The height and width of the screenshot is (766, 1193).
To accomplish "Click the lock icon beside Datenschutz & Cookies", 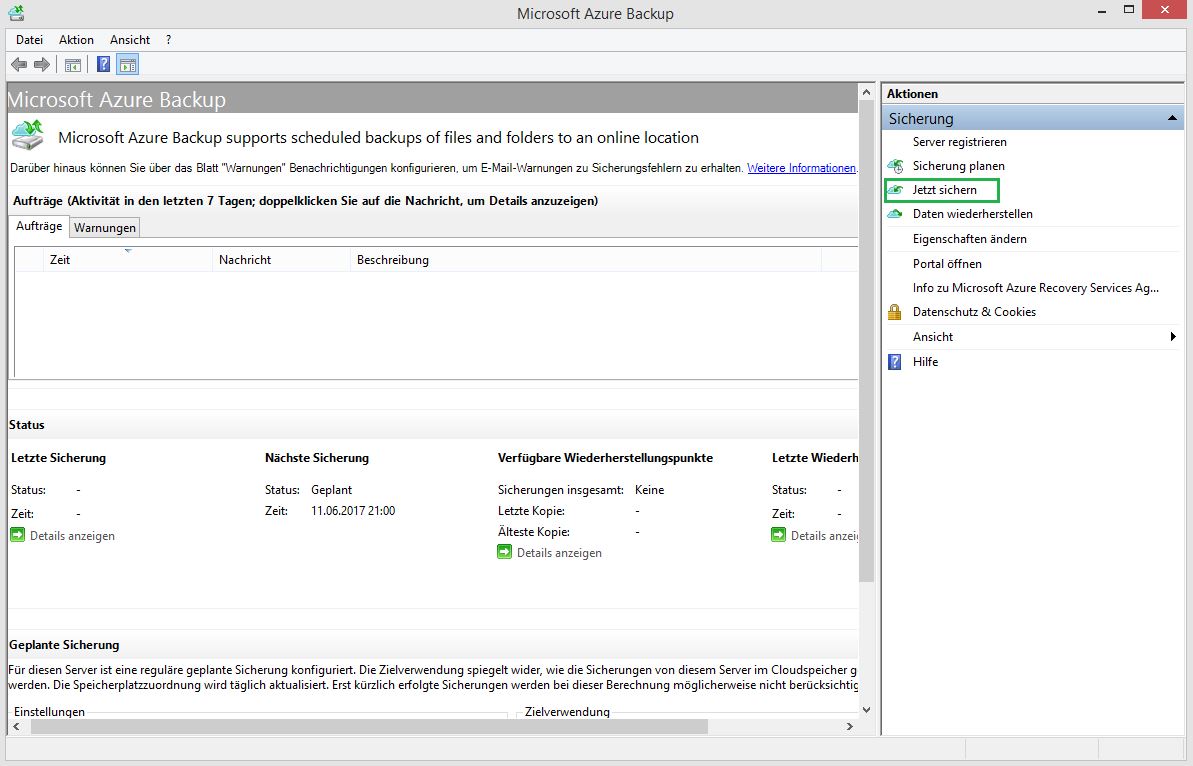I will 895,311.
